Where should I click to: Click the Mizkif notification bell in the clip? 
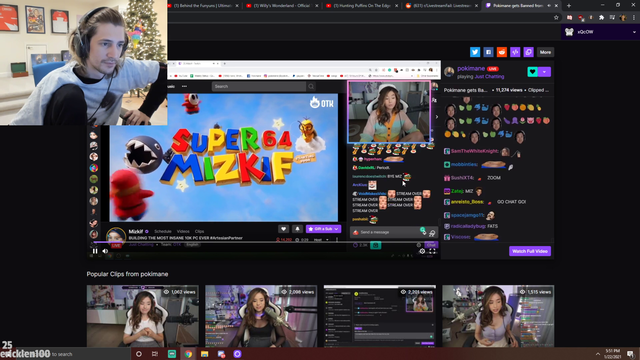click(x=297, y=229)
